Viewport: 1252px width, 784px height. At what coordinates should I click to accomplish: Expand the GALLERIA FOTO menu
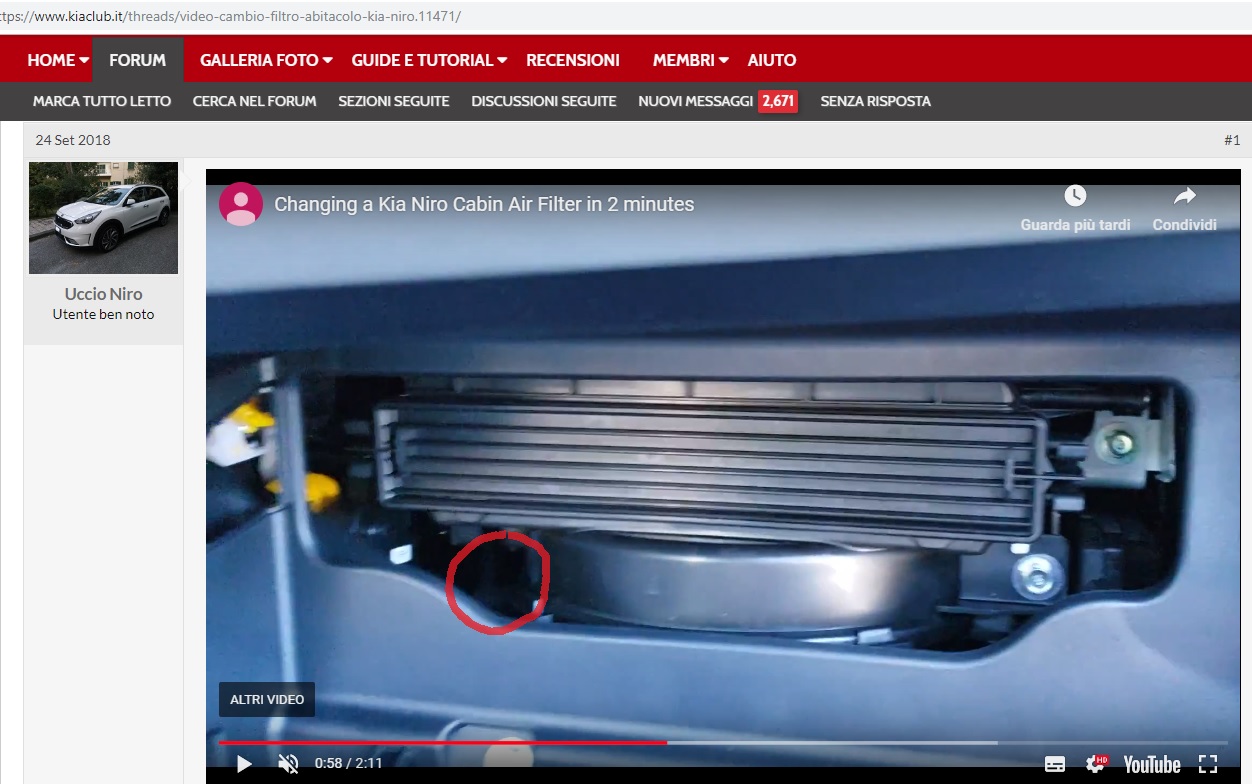tap(266, 60)
